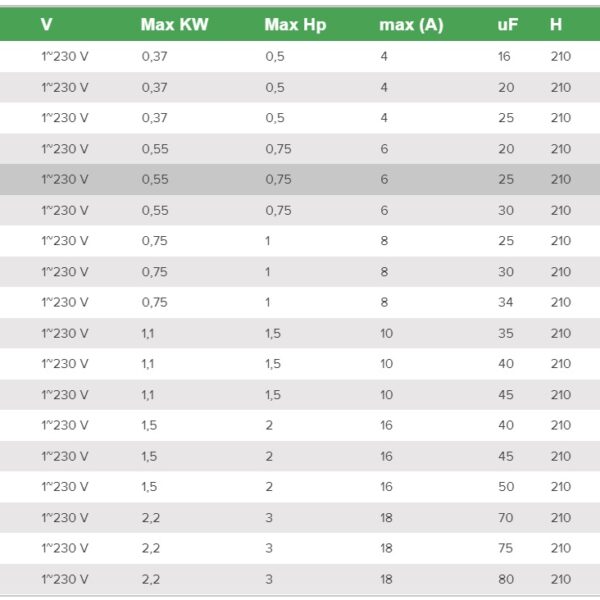
Task: Select the 1,1 KW row with 40 uF
Action: (x=300, y=364)
